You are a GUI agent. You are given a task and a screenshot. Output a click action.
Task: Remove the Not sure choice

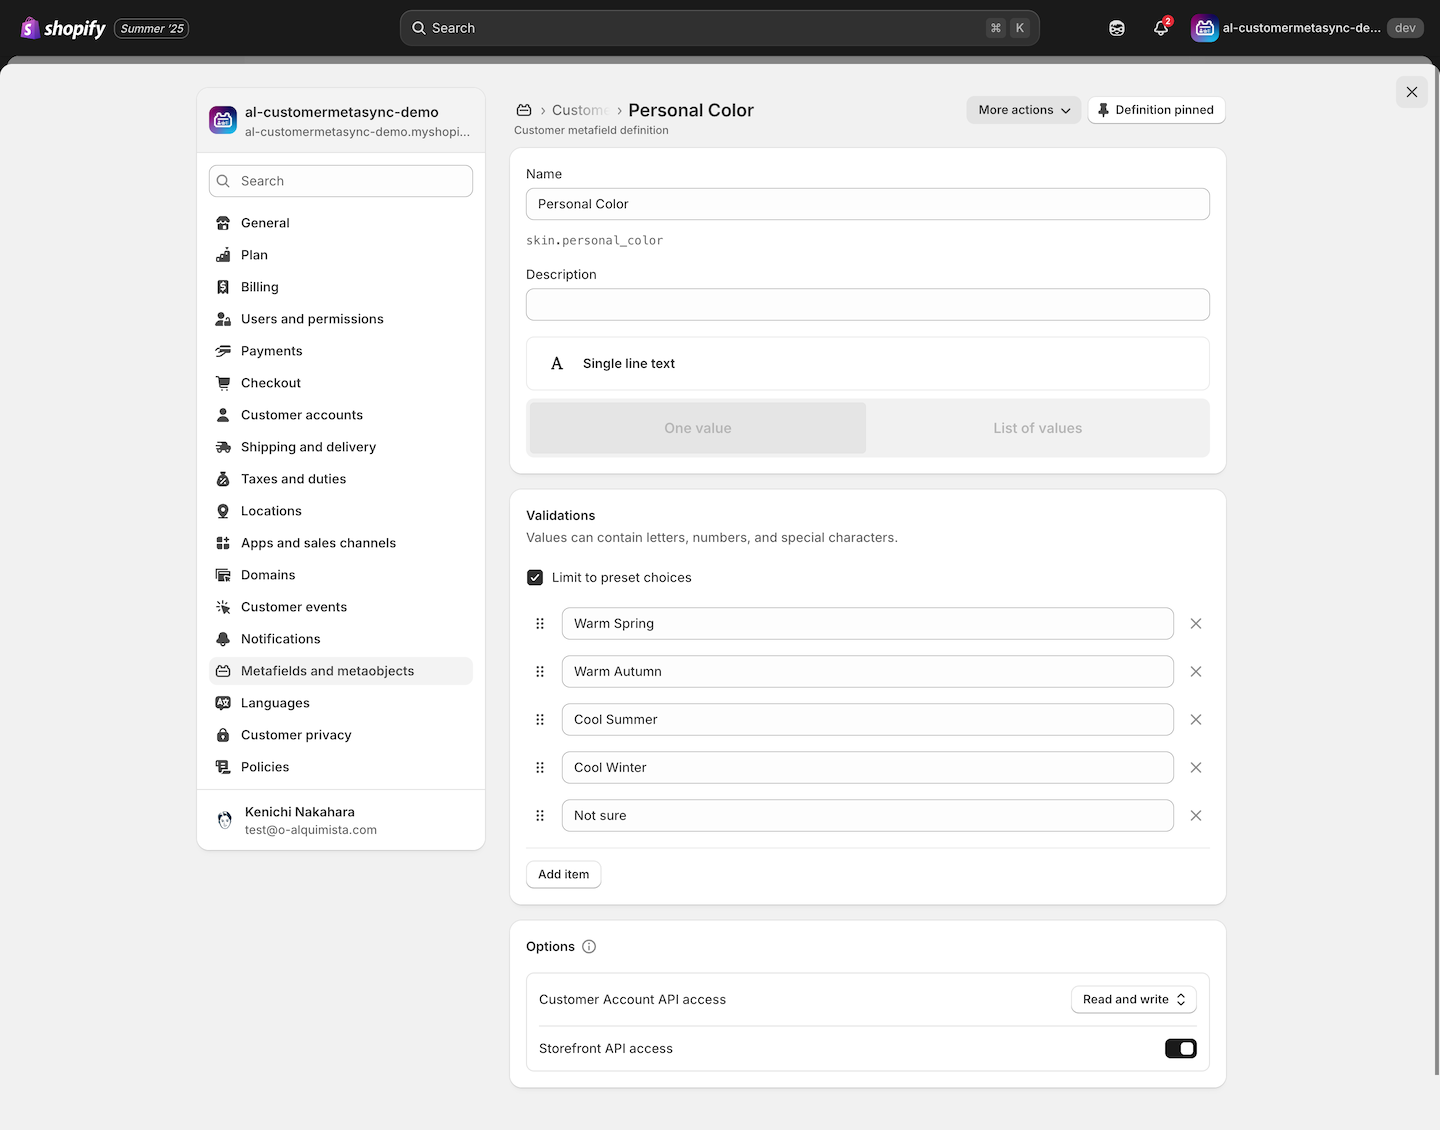[x=1195, y=816]
